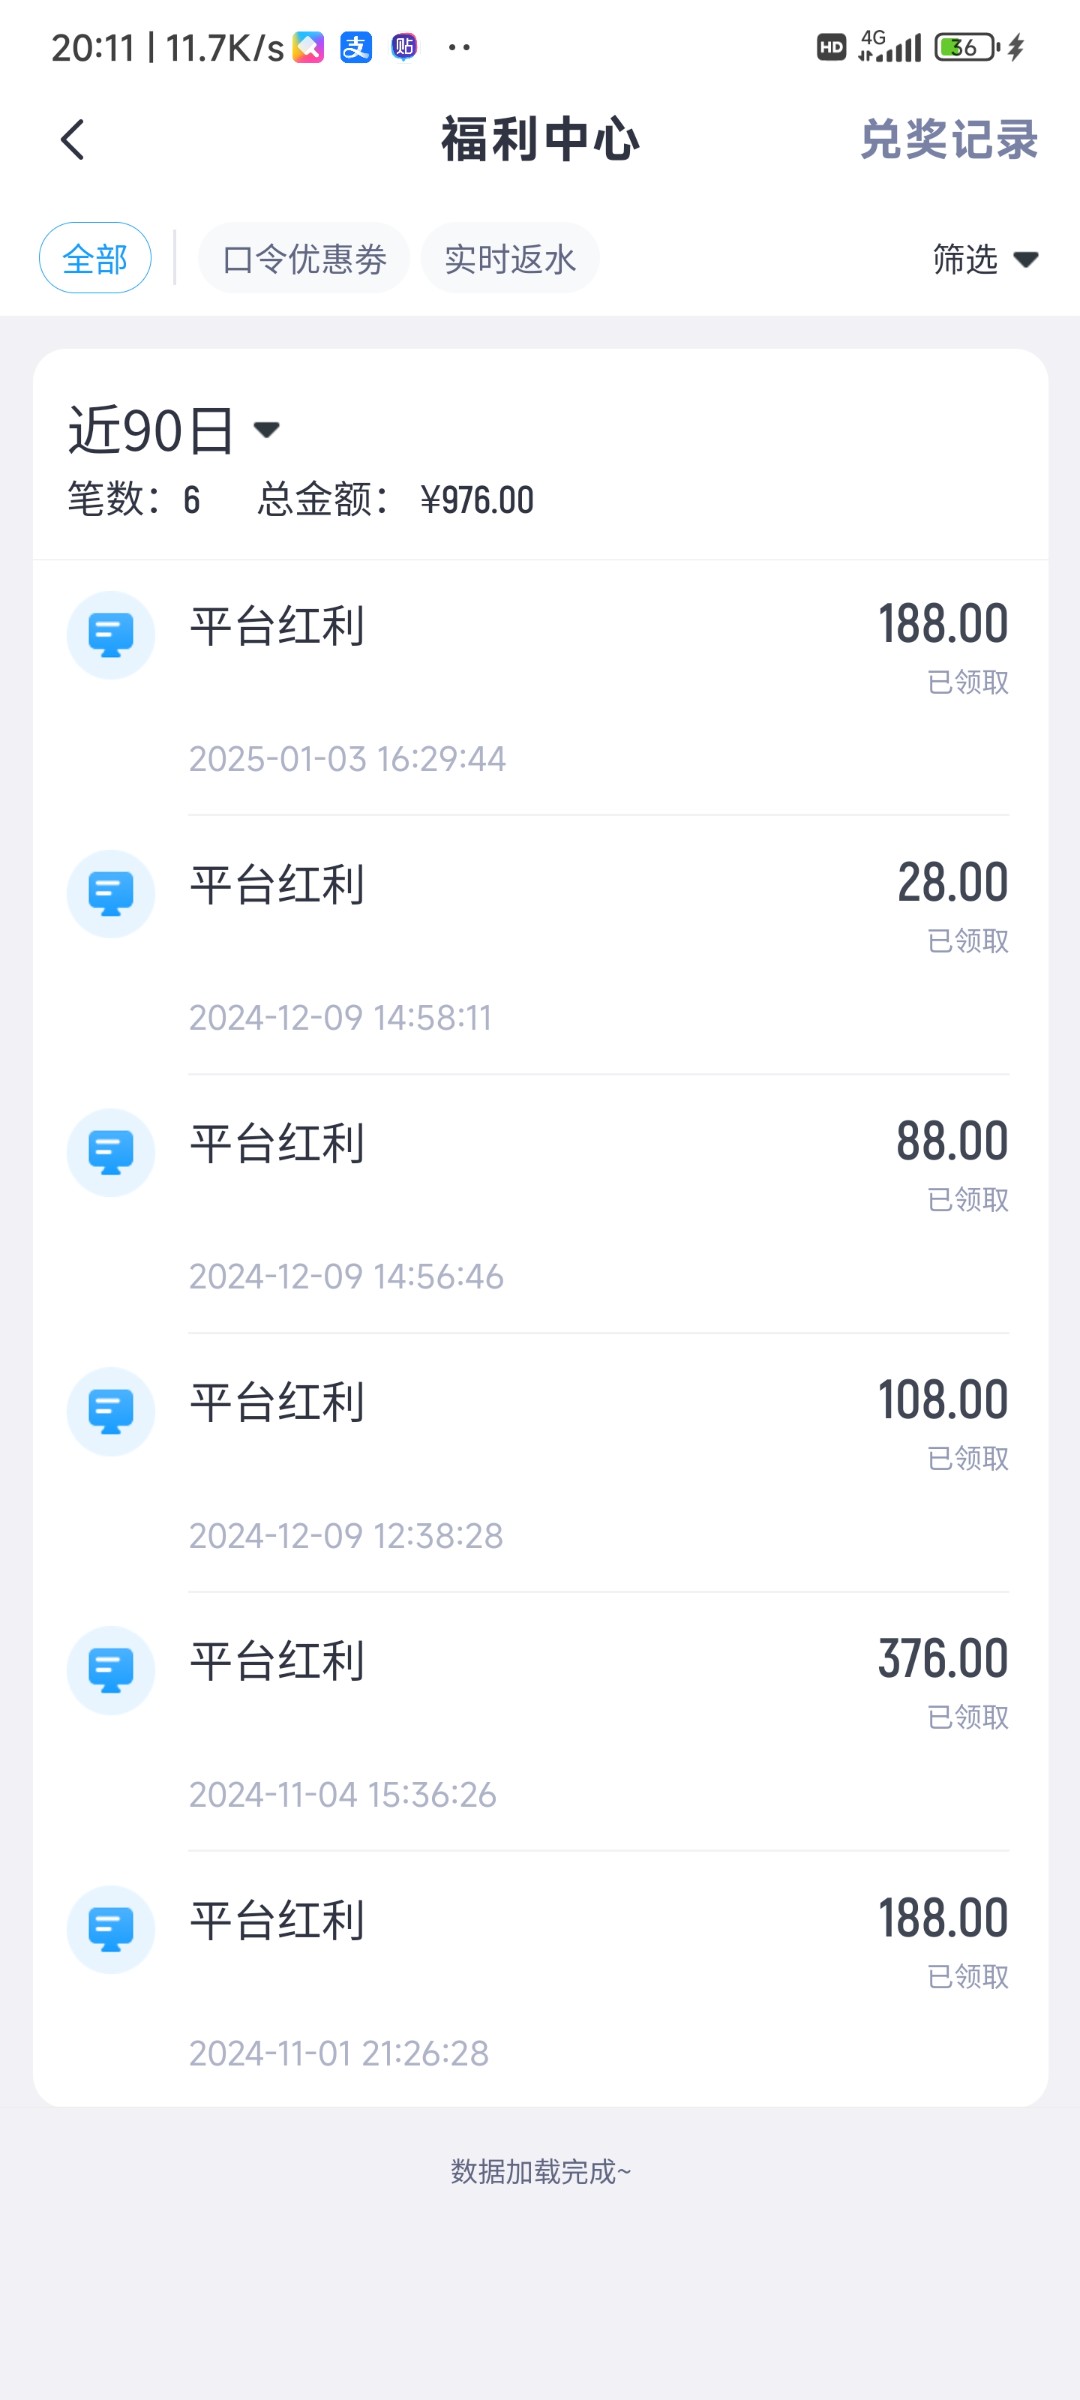The height and width of the screenshot is (2400, 1080).
Task: Tap the 28.00 platform bonus icon
Action: point(111,894)
